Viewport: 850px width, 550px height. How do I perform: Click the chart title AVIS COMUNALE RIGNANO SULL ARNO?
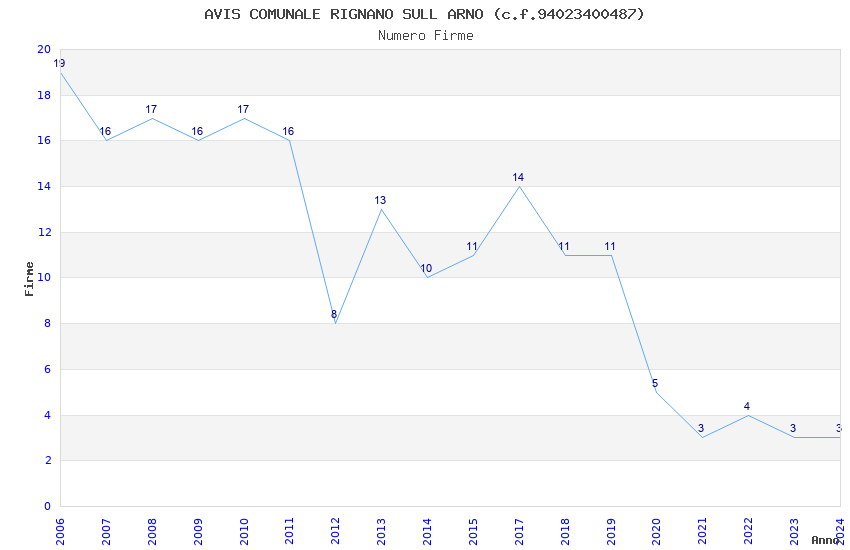pos(424,14)
